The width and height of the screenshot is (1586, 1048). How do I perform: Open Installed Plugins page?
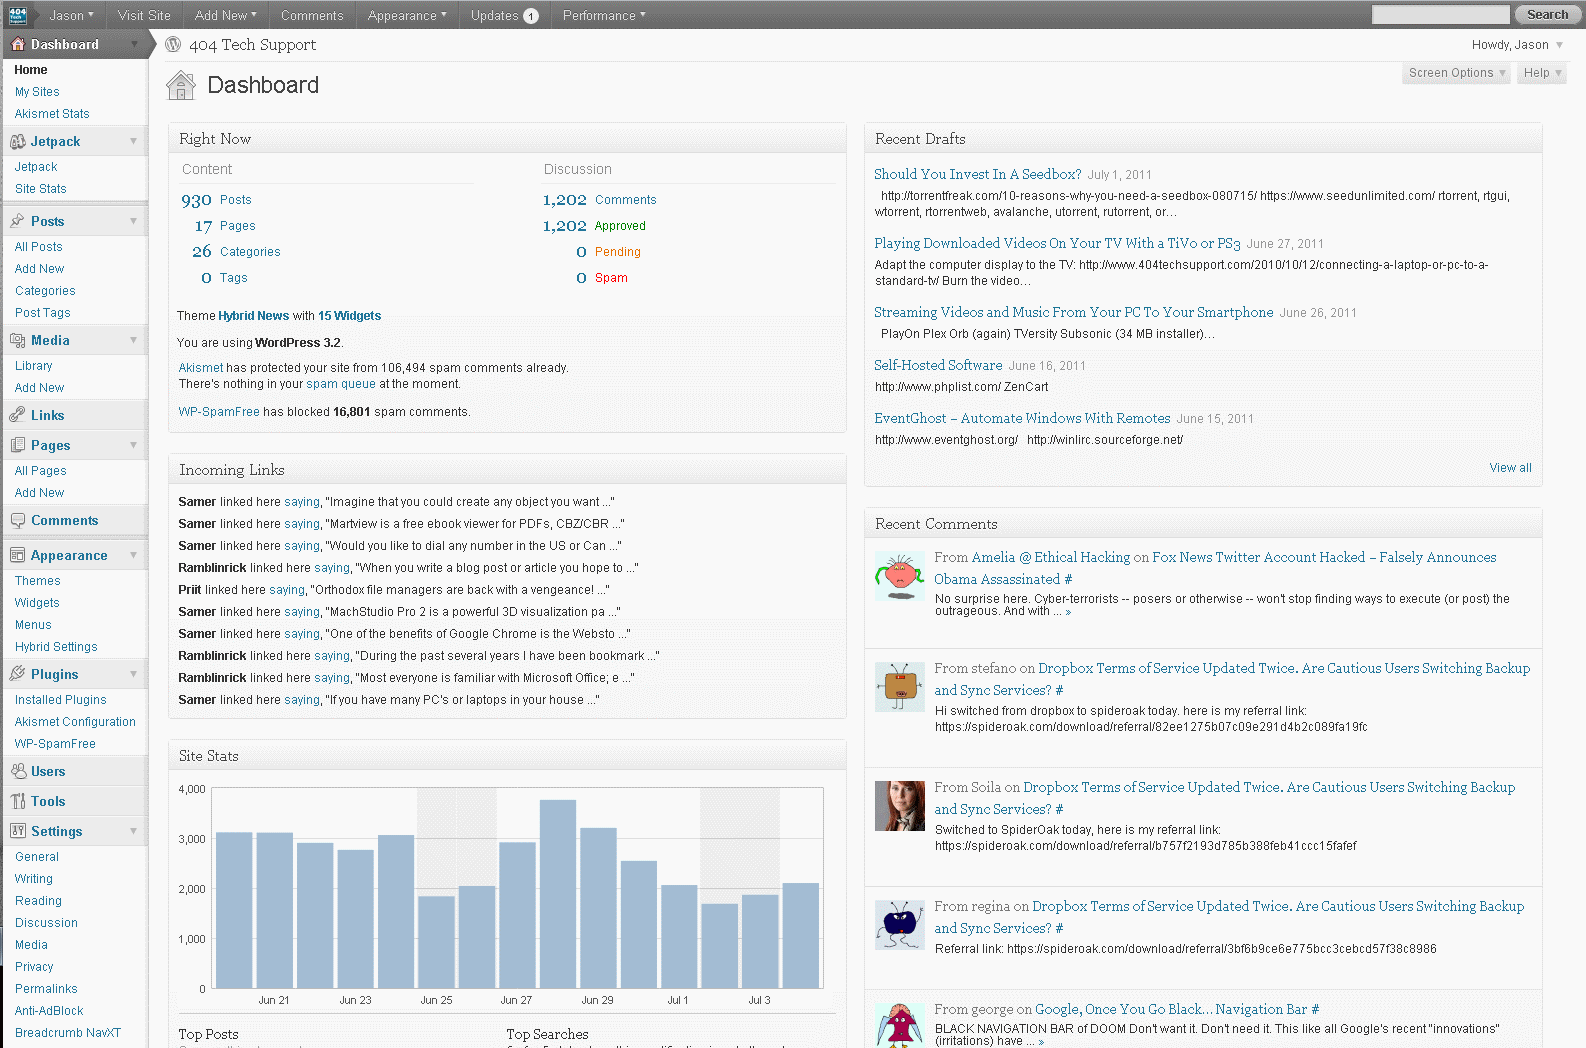[x=61, y=700]
